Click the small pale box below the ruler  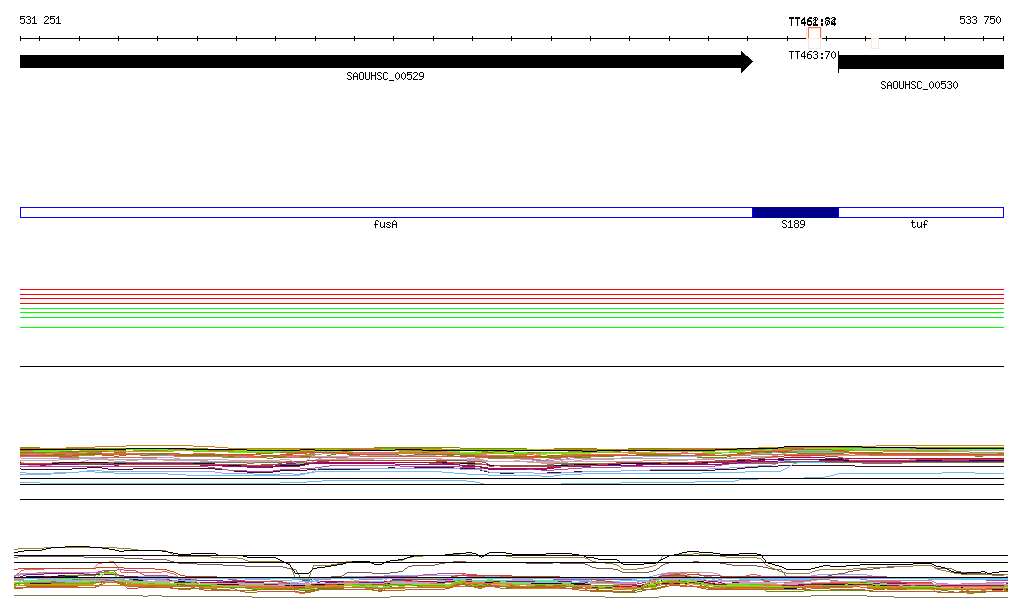click(x=875, y=43)
